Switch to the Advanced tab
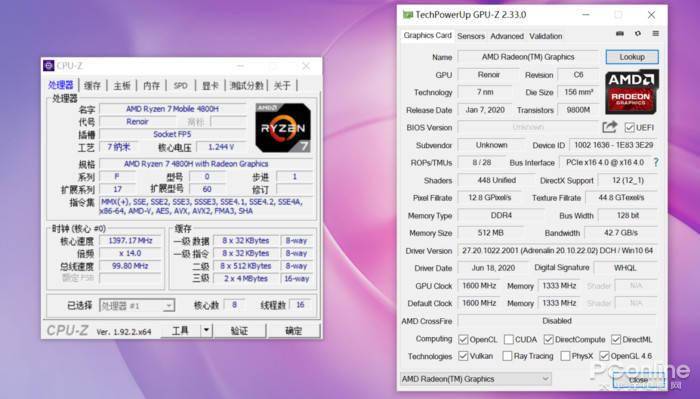This screenshot has width=700, height=399. click(507, 36)
